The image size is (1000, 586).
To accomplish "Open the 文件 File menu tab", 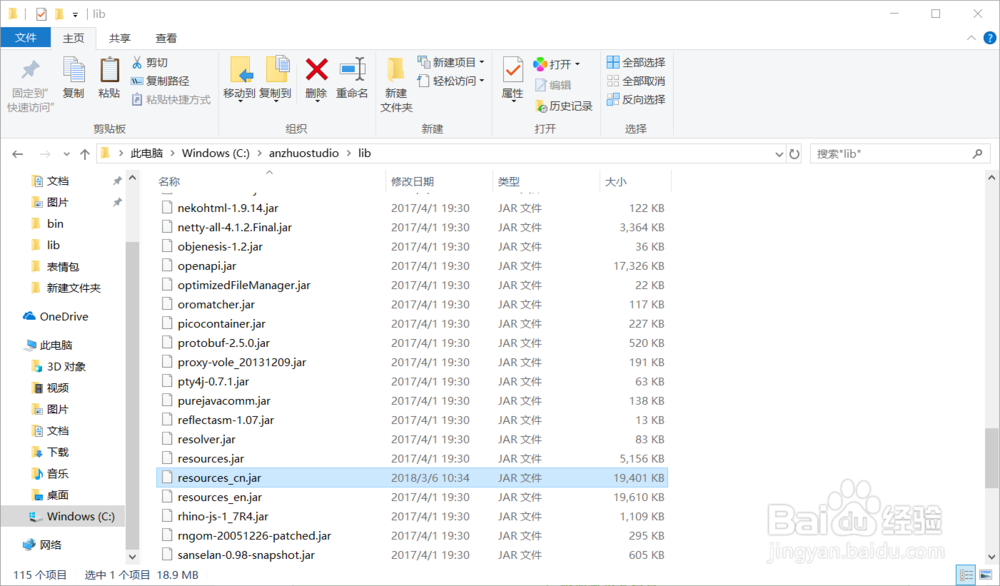I will [26, 38].
